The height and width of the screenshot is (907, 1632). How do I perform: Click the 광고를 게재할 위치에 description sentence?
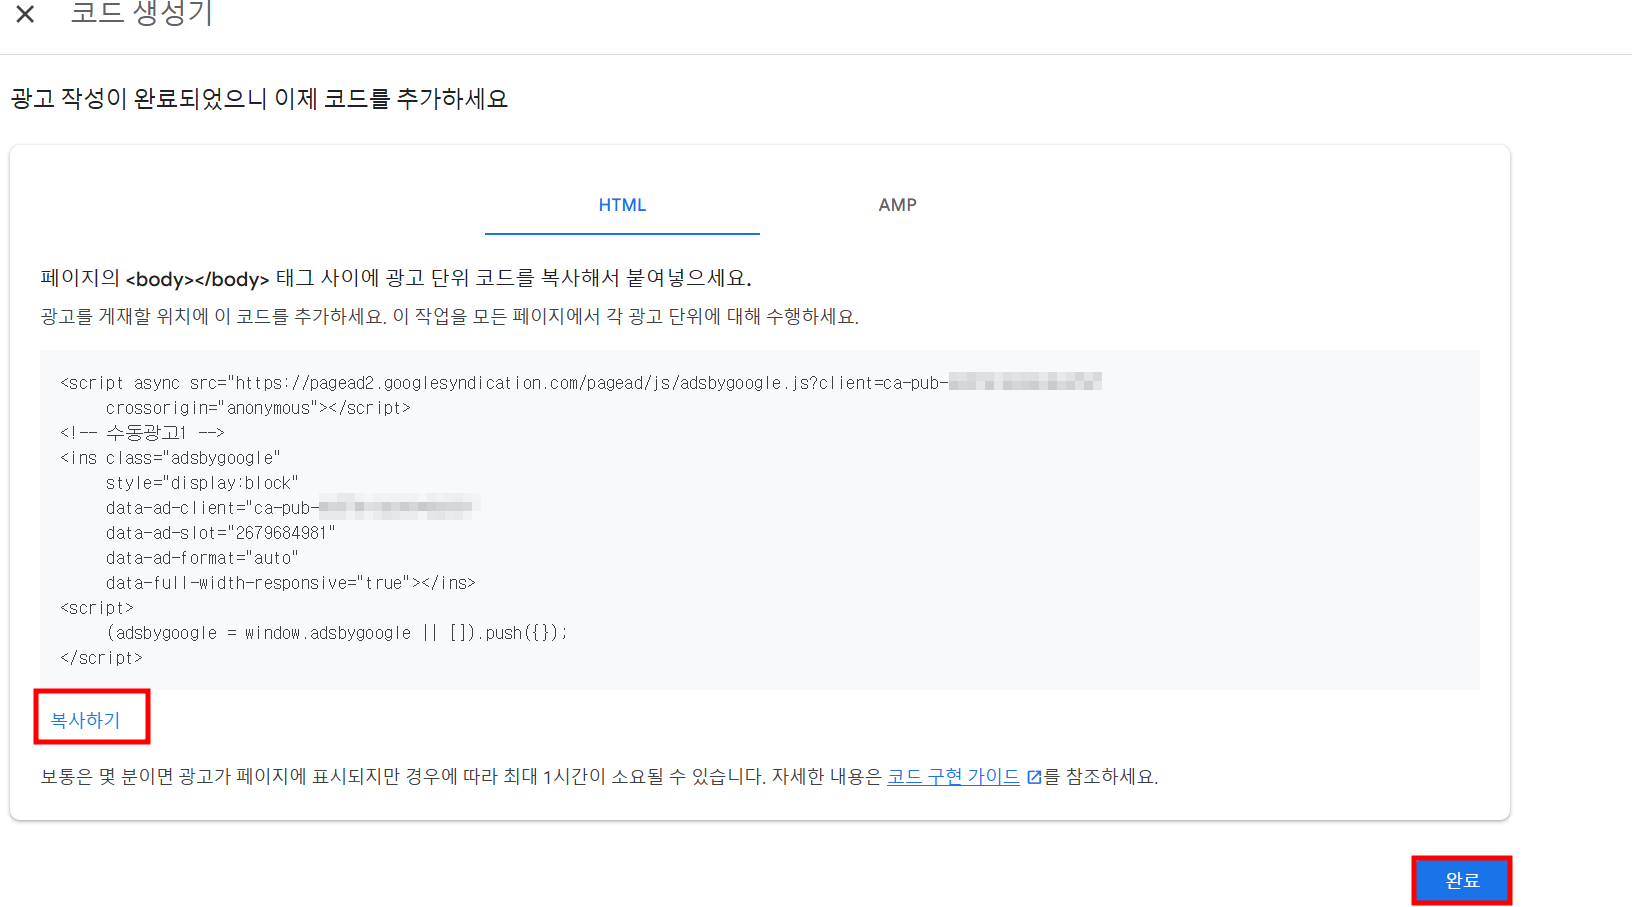point(449,317)
